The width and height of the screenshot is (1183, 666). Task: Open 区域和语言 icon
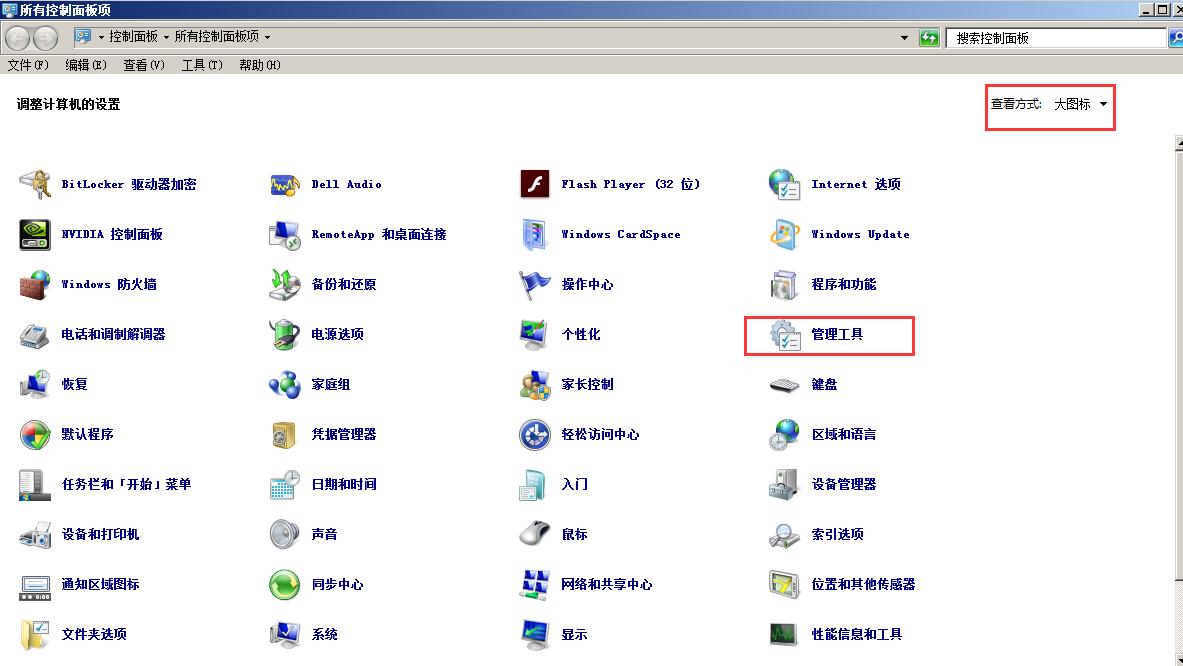[x=785, y=434]
